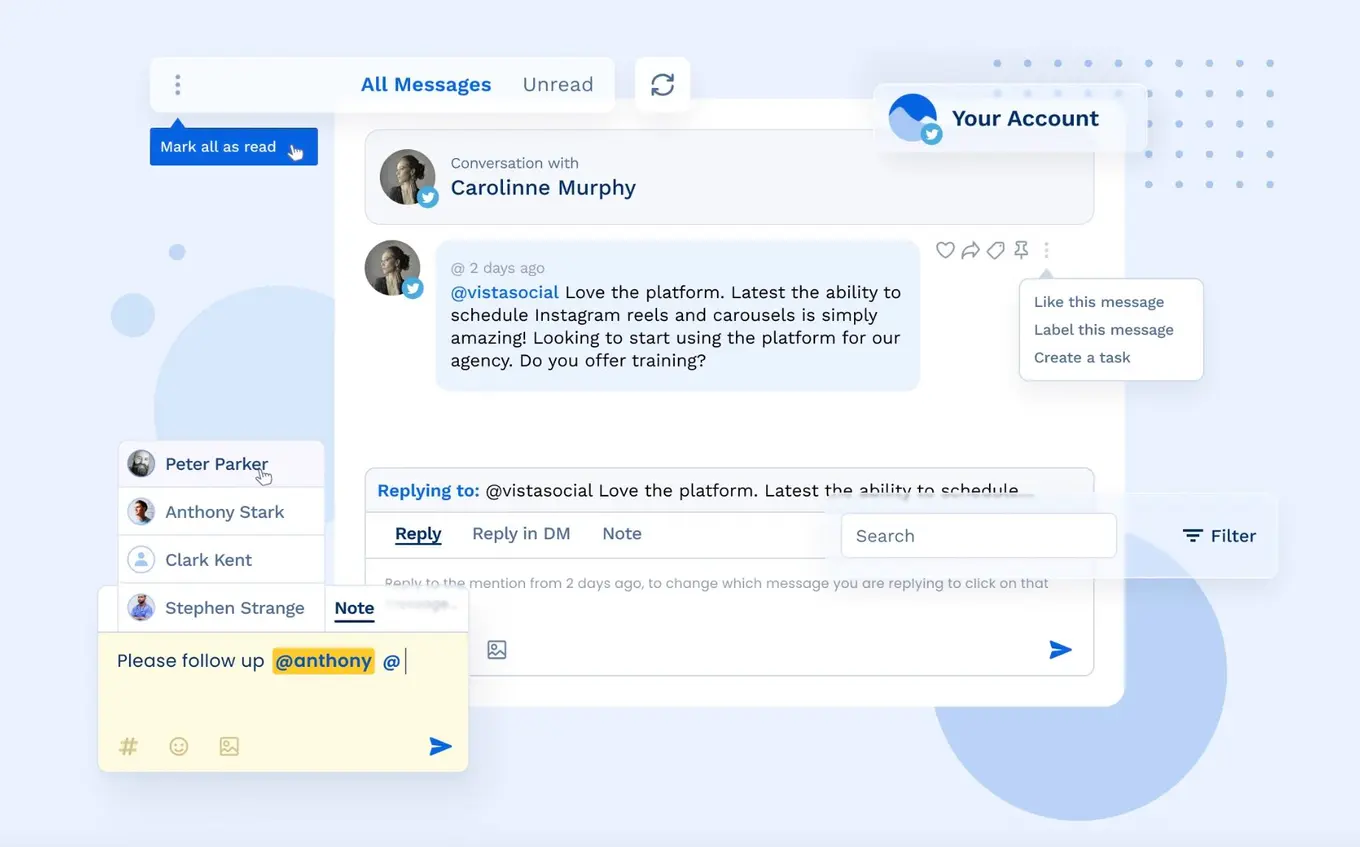Click image attachment icon in reply box

497,650
